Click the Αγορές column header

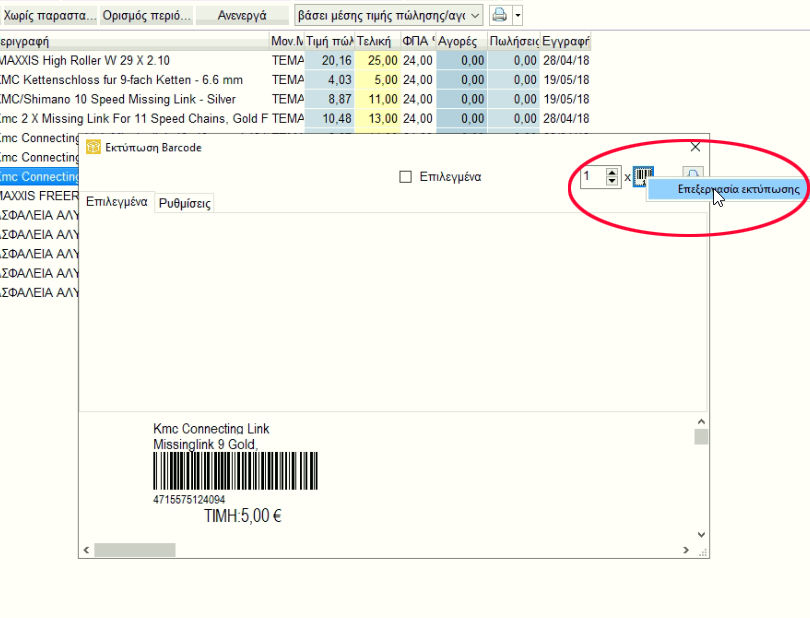click(461, 41)
